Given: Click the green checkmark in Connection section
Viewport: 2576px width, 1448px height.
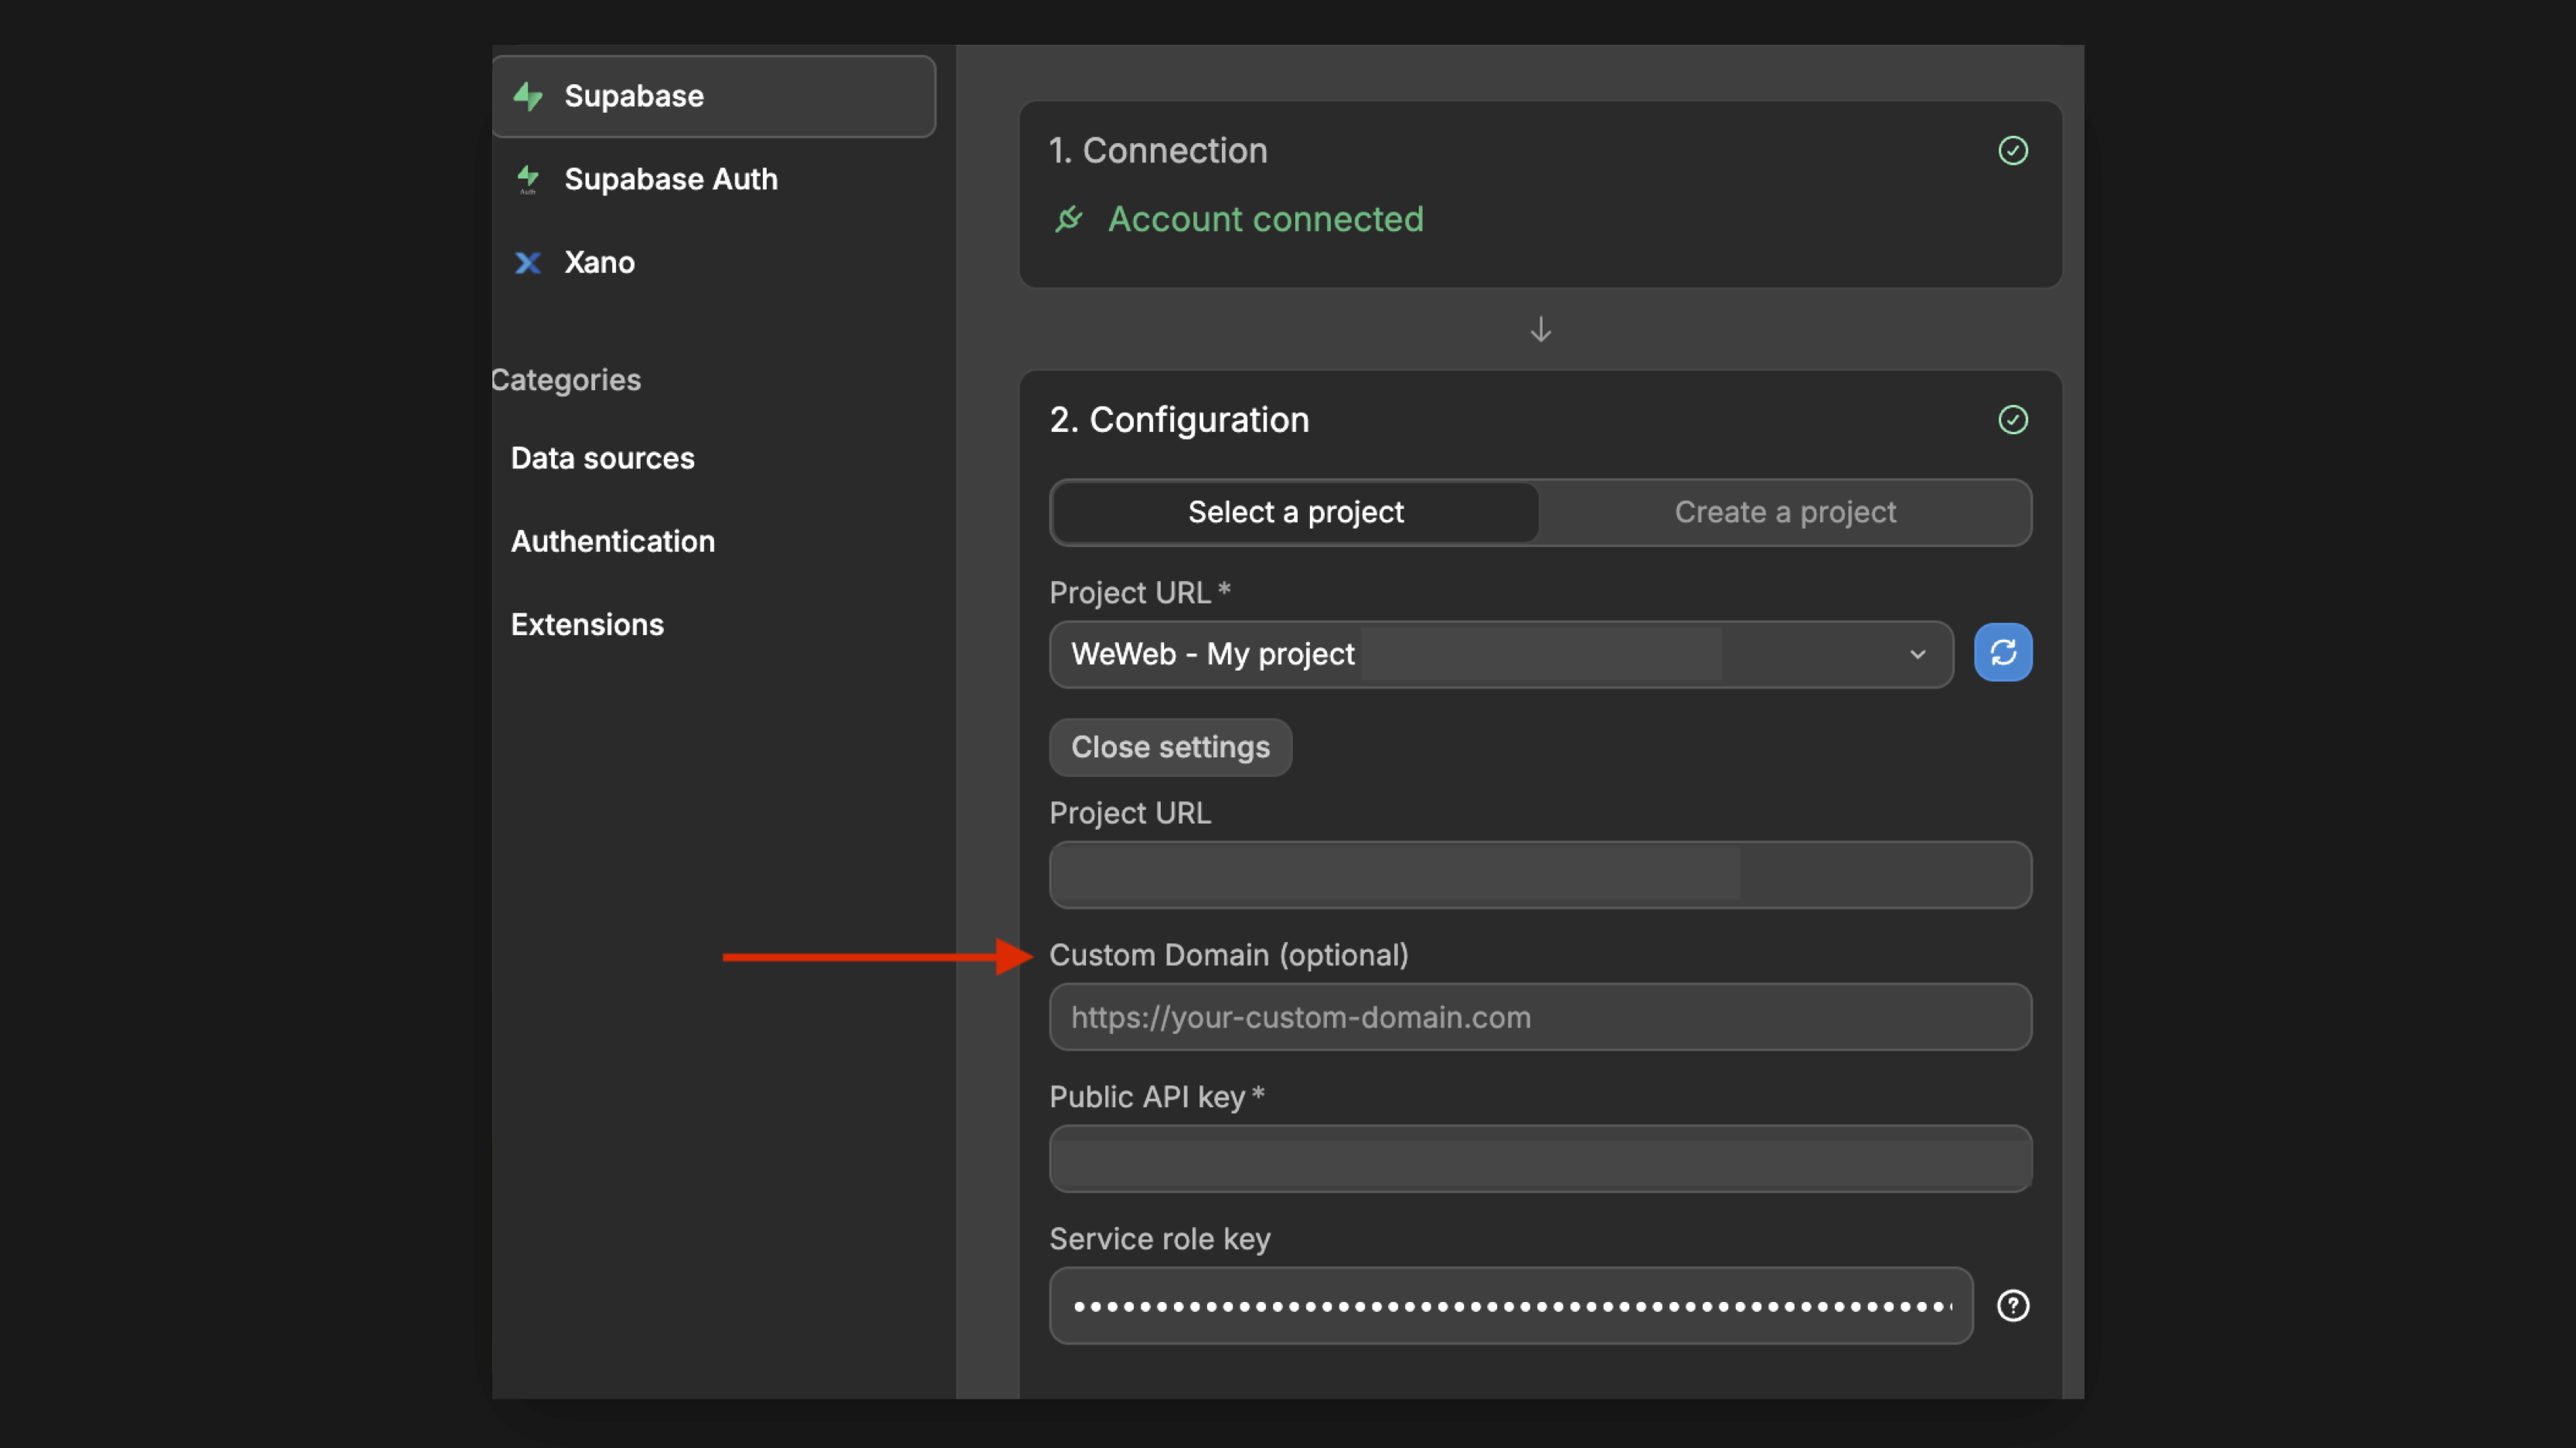Looking at the screenshot, I should [2012, 151].
